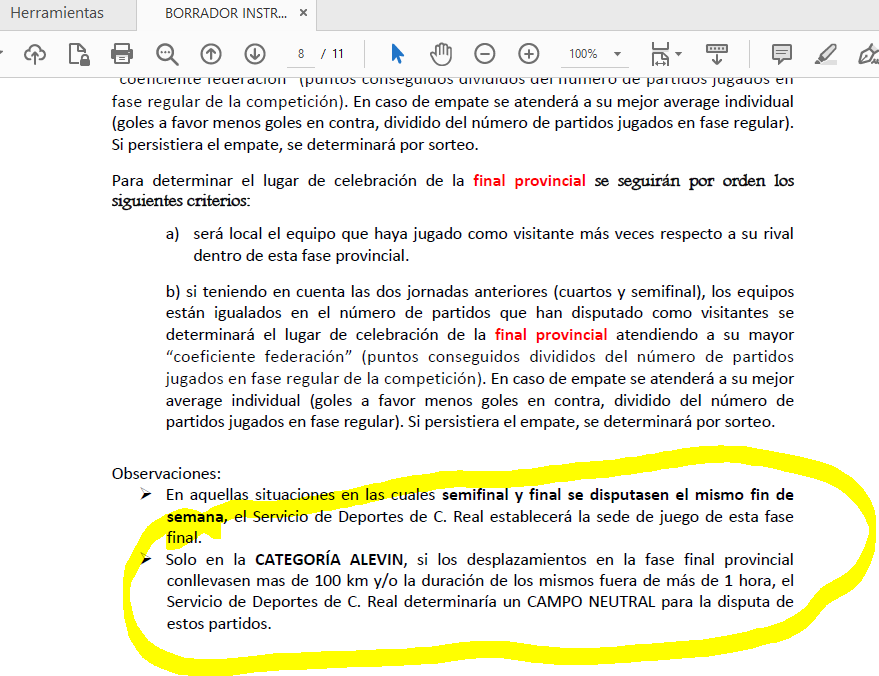Screen dimensions: 879x676
Task: Open the Herramientas tab
Action: [57, 13]
